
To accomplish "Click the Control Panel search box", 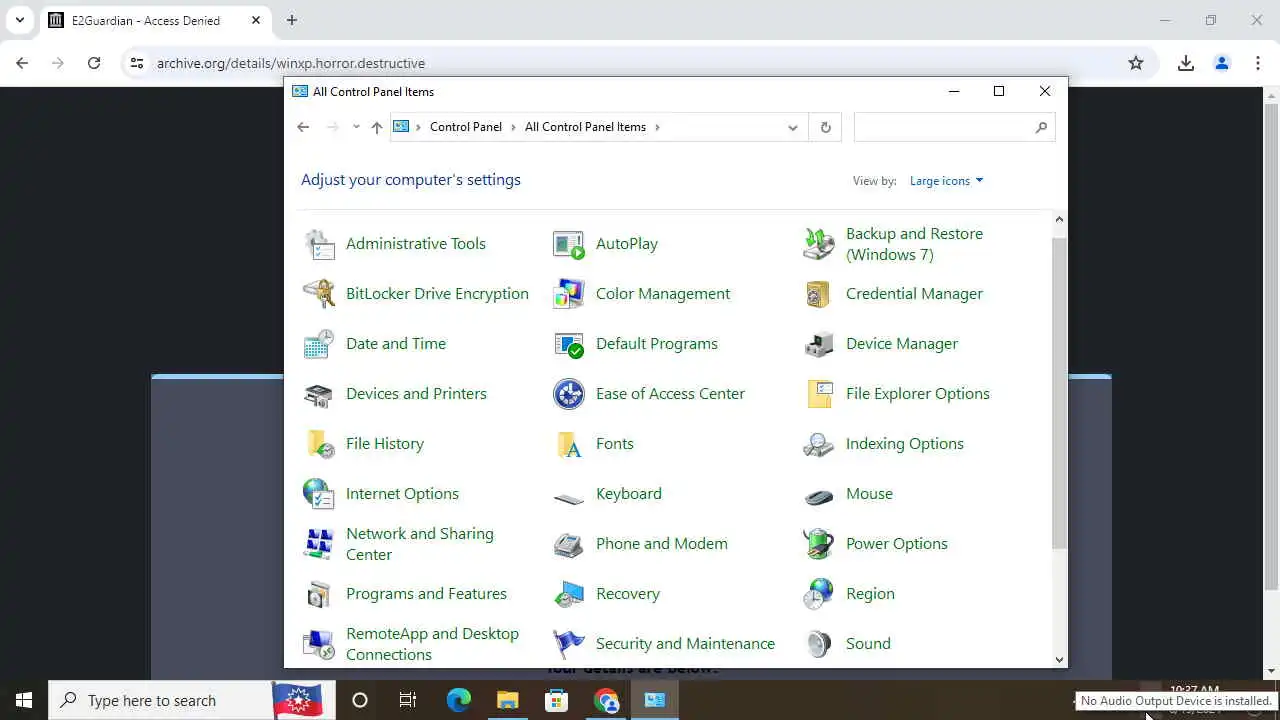I will (954, 127).
